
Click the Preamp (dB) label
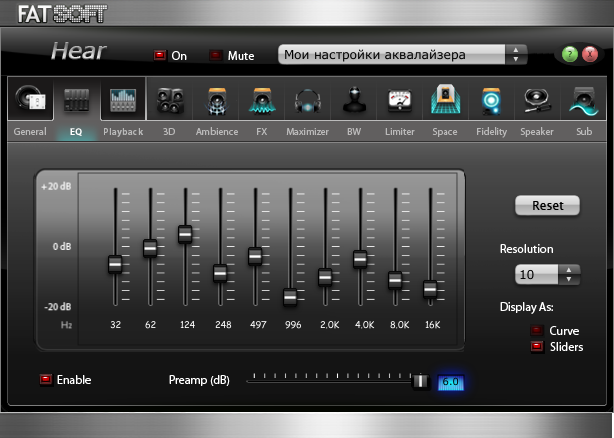point(199,380)
